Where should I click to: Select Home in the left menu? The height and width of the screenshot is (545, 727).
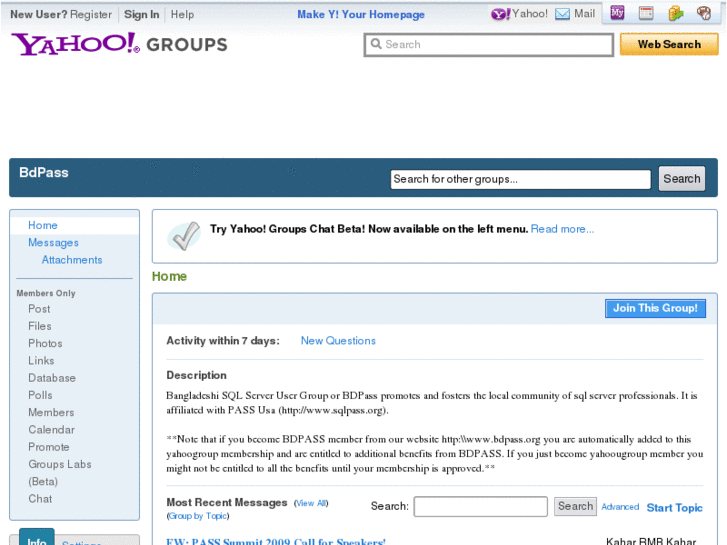tap(43, 225)
